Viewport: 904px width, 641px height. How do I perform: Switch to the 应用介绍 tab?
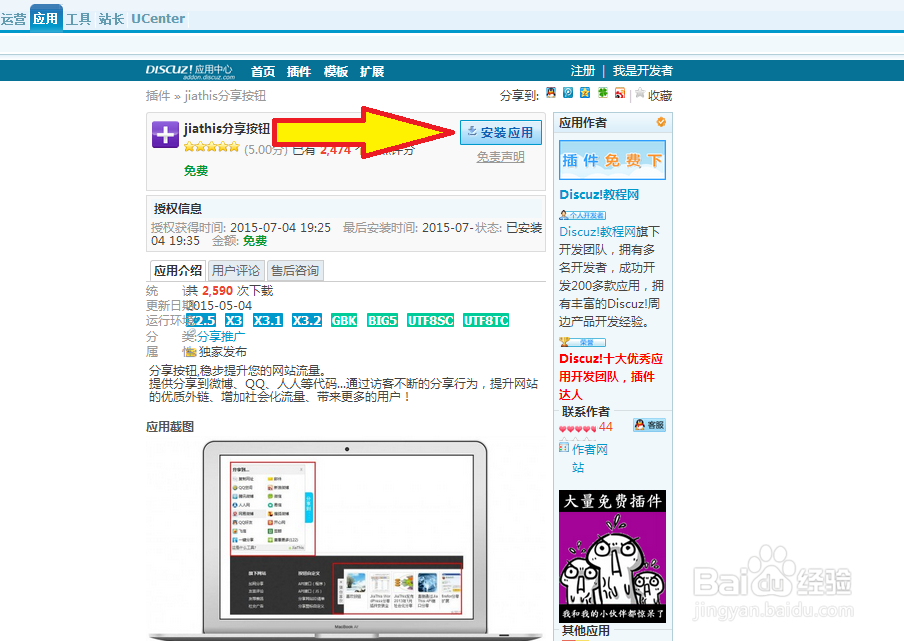click(x=178, y=270)
